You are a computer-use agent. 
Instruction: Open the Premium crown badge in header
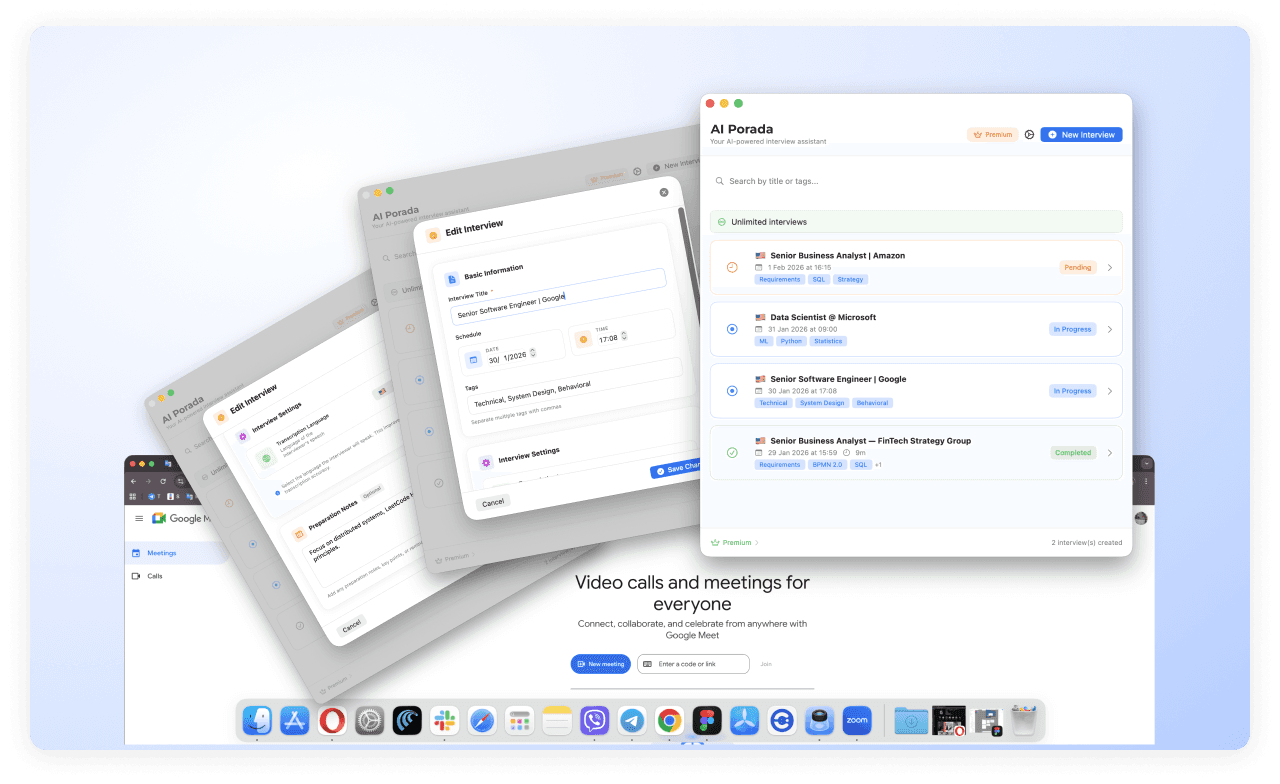click(991, 134)
